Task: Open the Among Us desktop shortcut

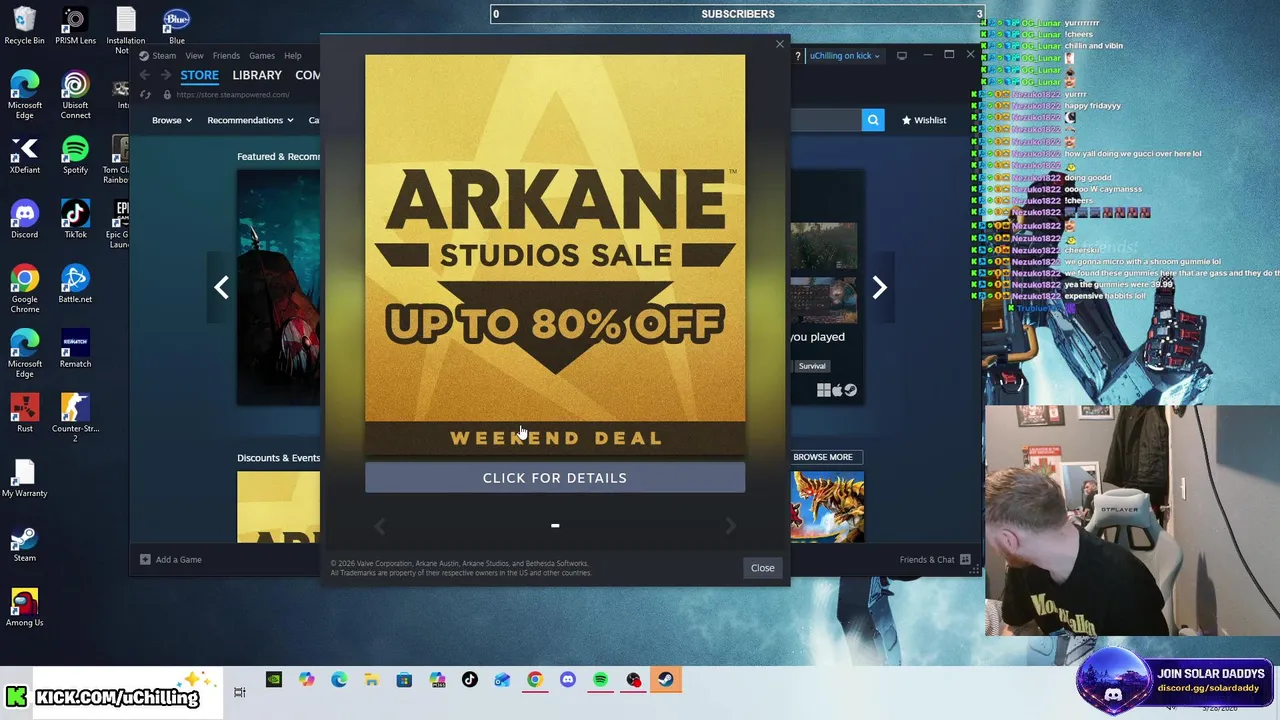Action: coord(24,608)
